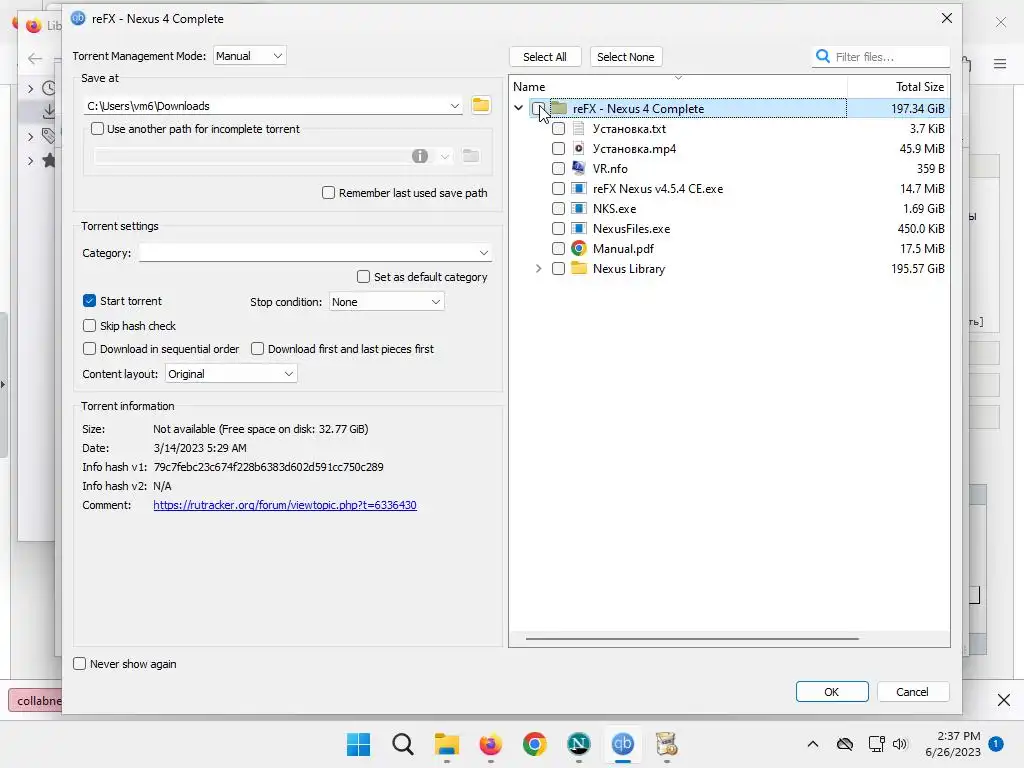
Task: Click Select All button
Action: 545,57
